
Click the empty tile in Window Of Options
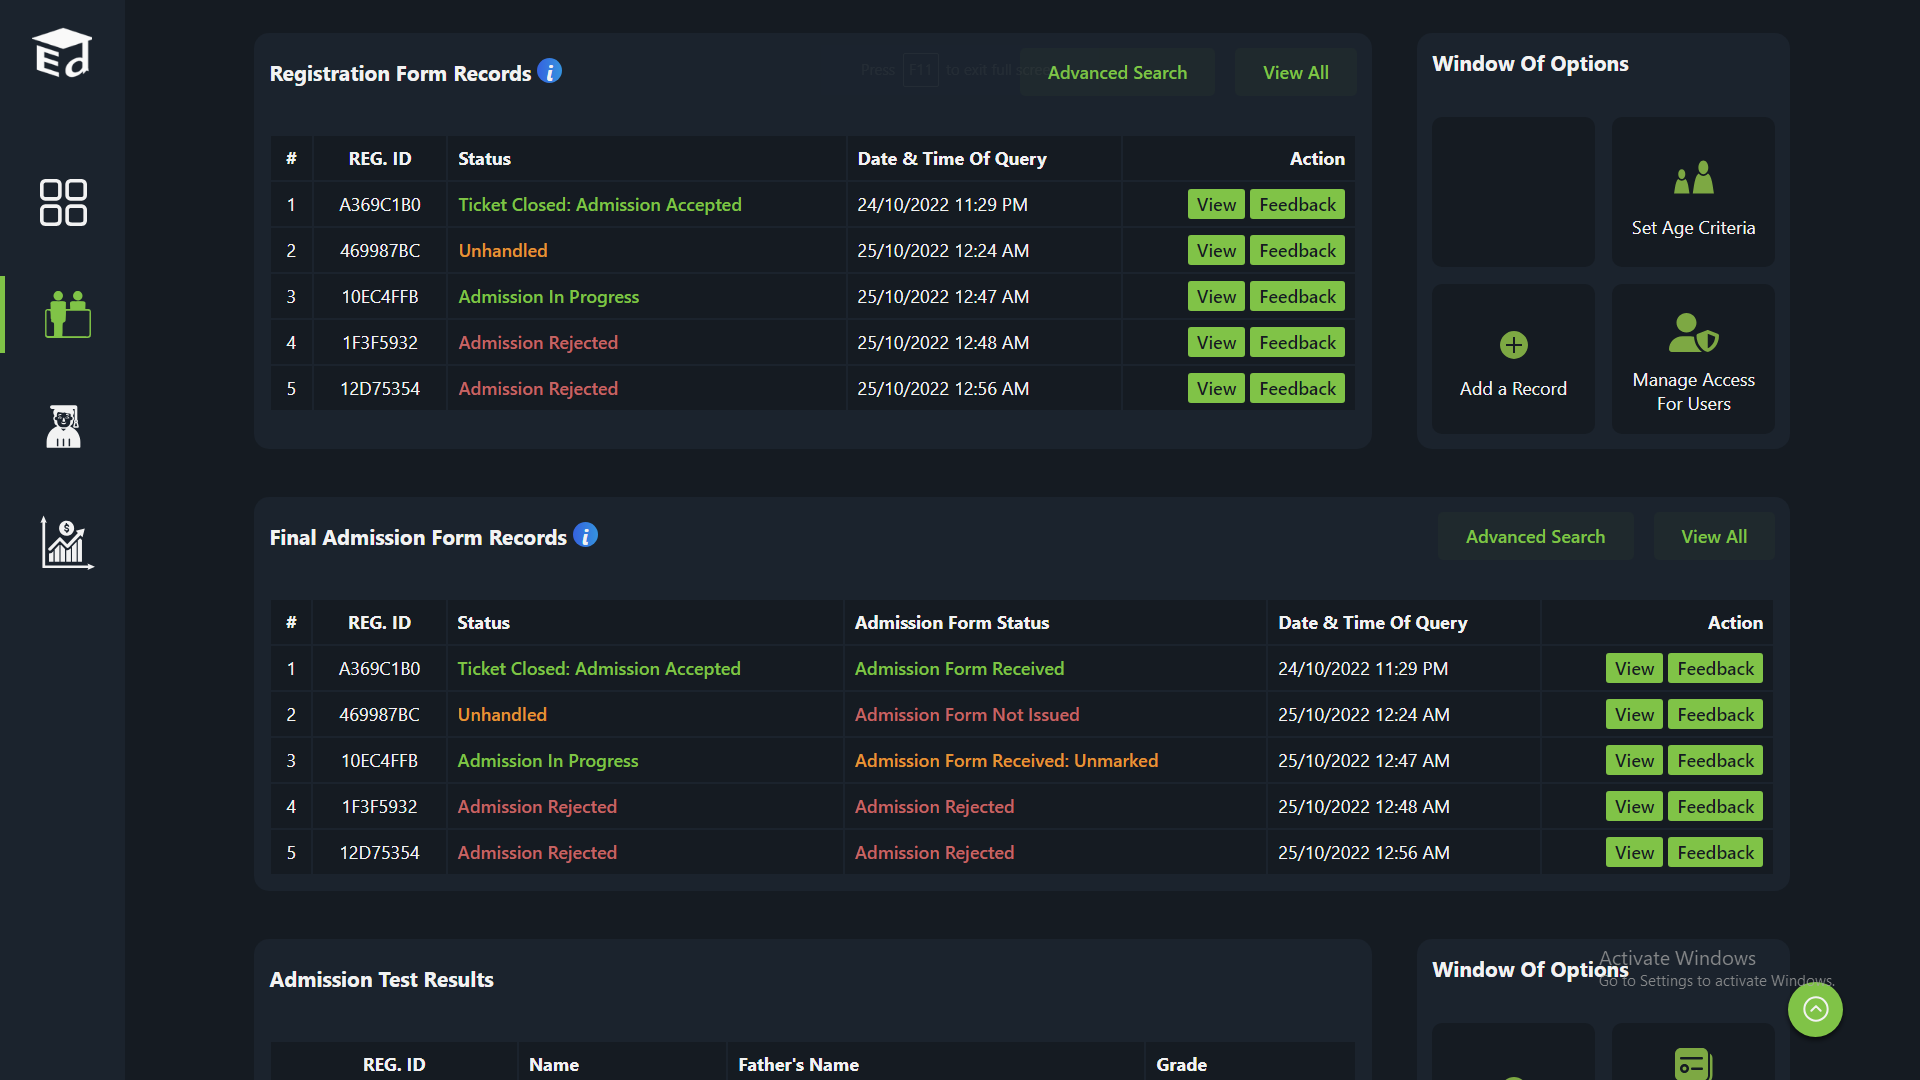click(x=1513, y=192)
